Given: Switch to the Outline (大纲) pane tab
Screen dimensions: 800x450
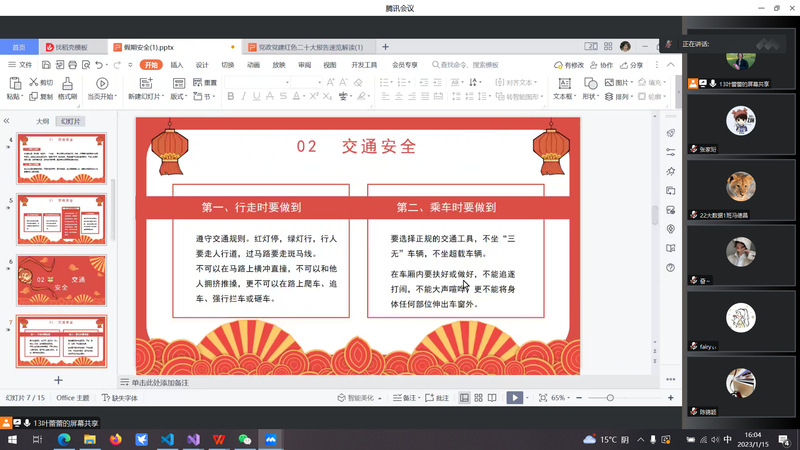Looking at the screenshot, I should click(42, 121).
